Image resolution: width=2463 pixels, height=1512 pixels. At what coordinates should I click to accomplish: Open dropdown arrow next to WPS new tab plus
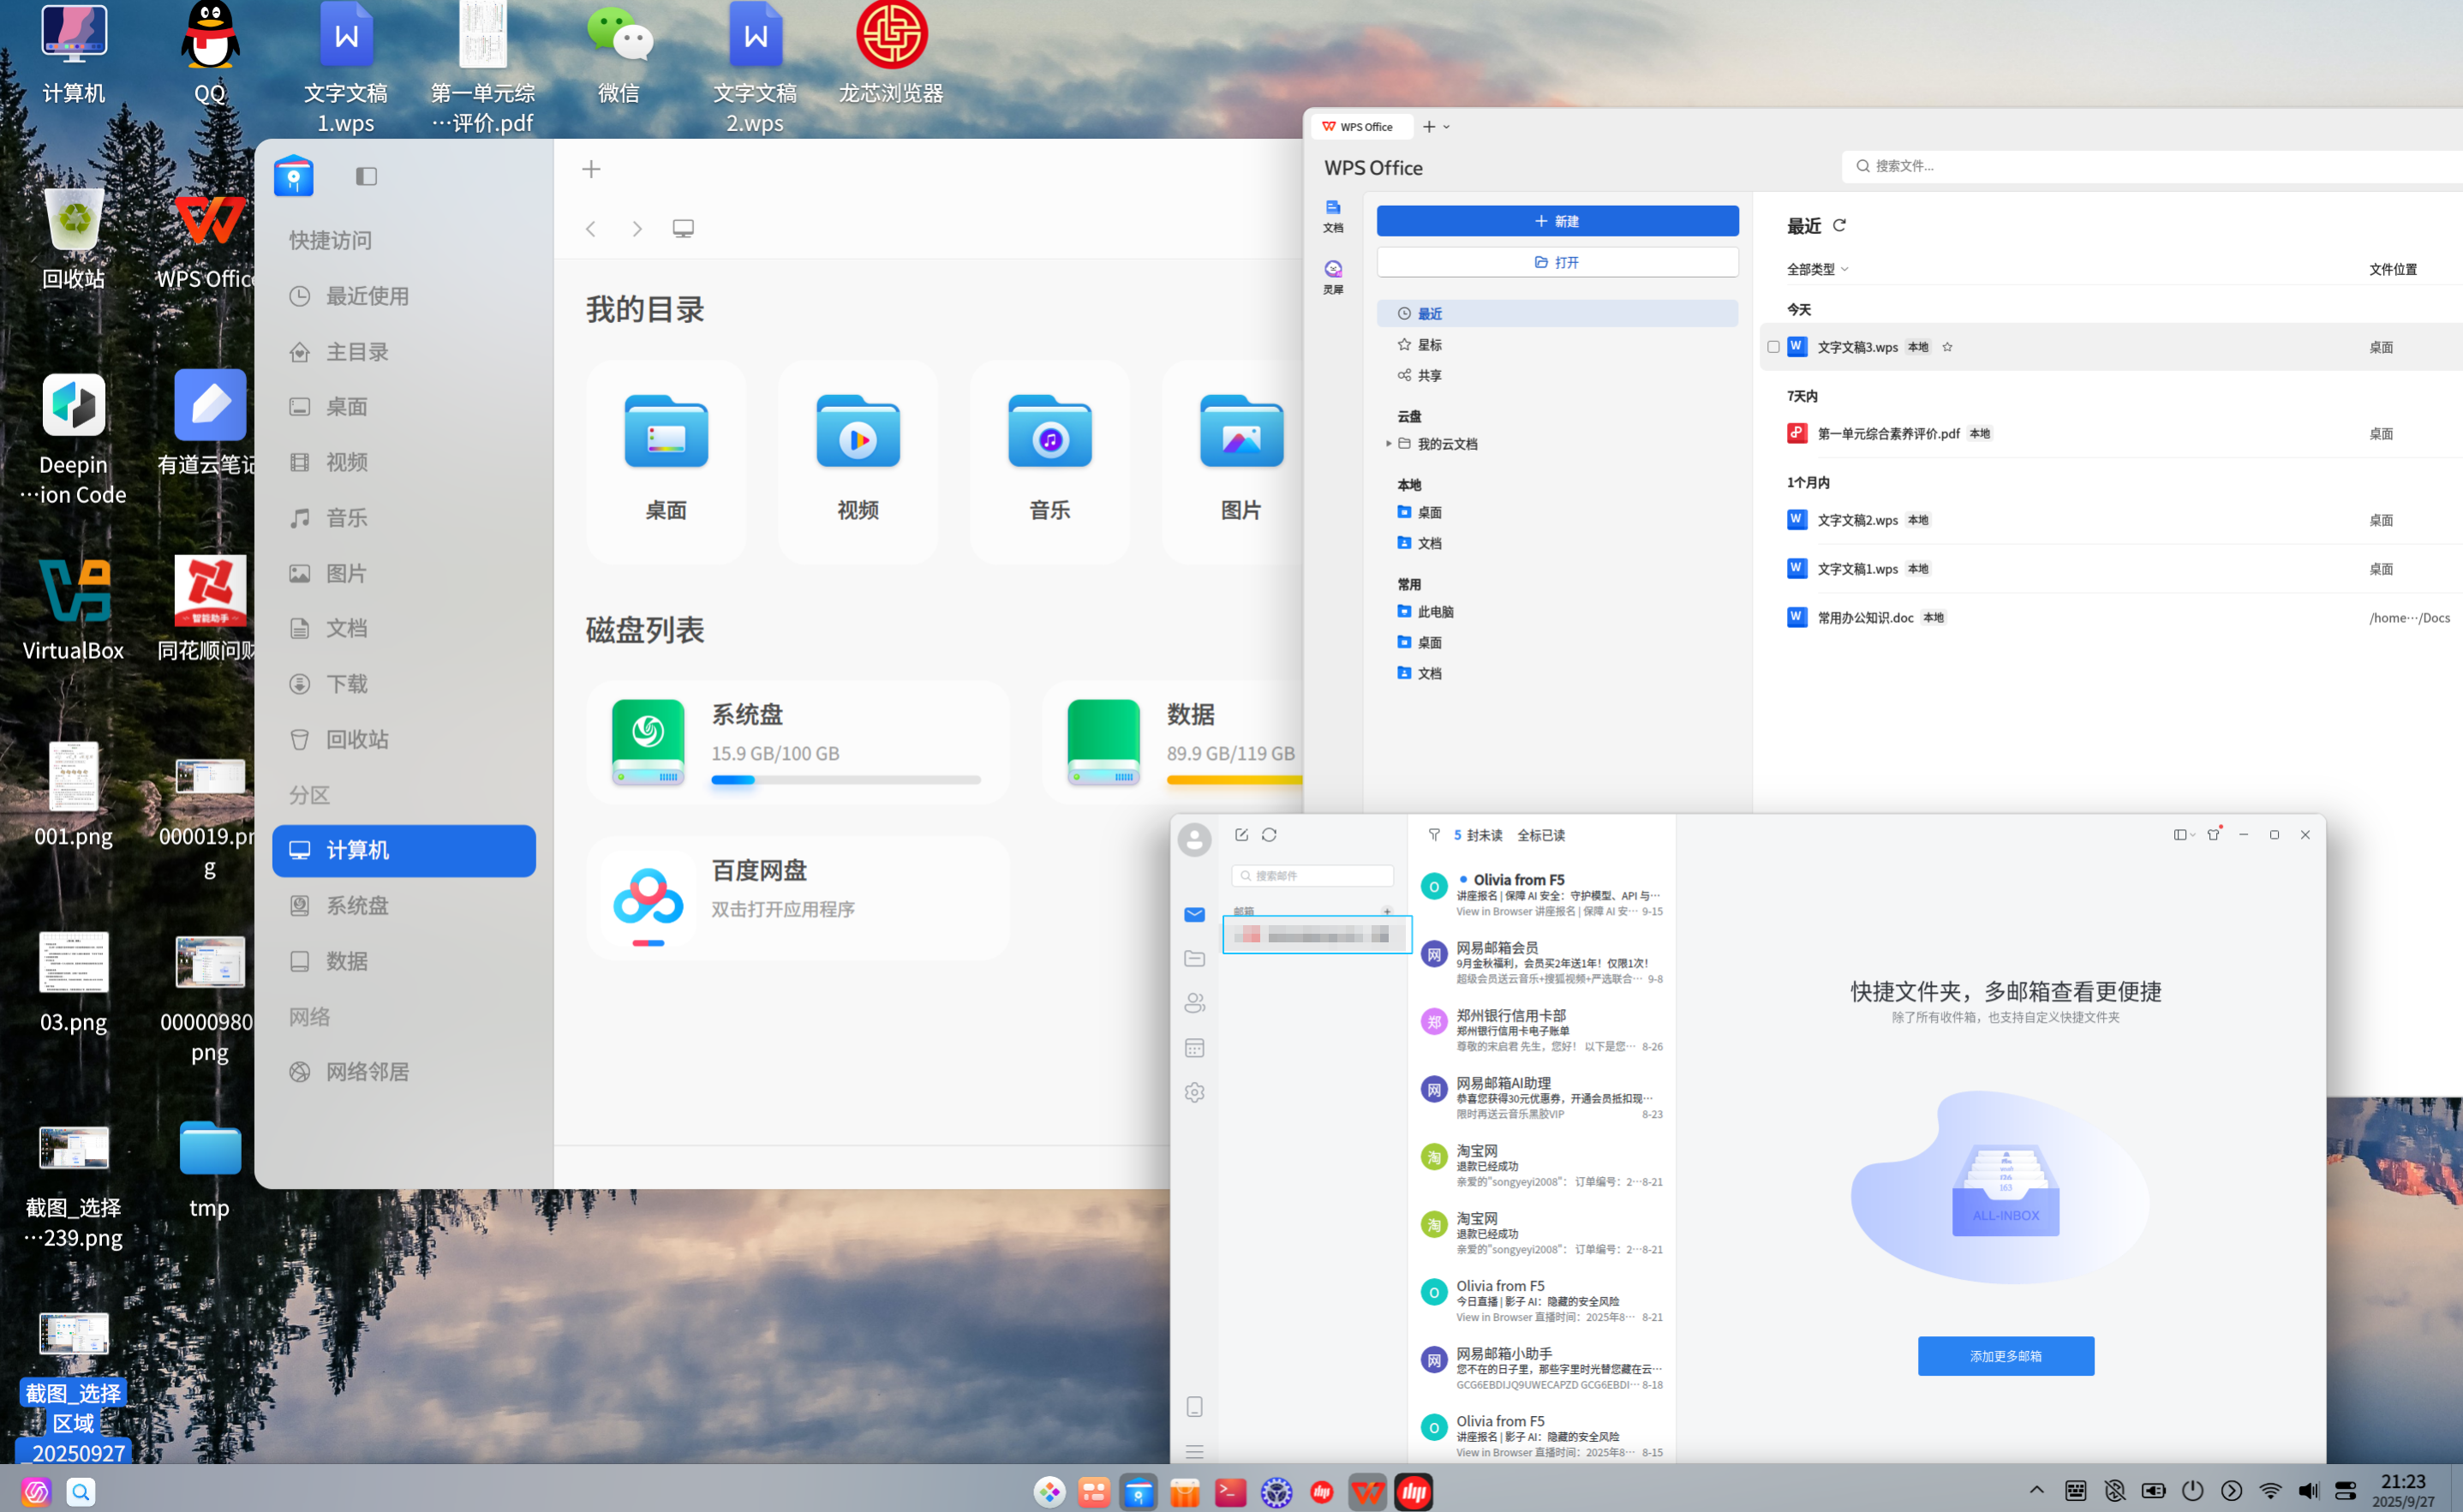pyautogui.click(x=1446, y=127)
